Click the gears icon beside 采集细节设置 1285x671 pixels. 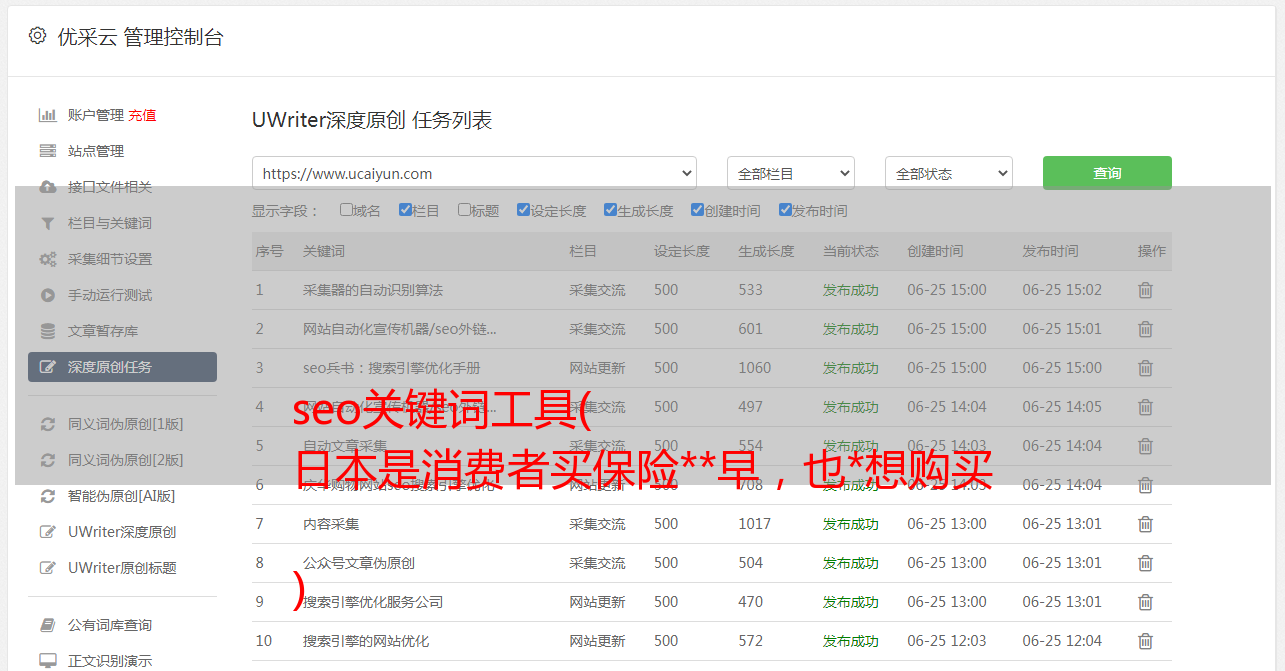tap(47, 259)
